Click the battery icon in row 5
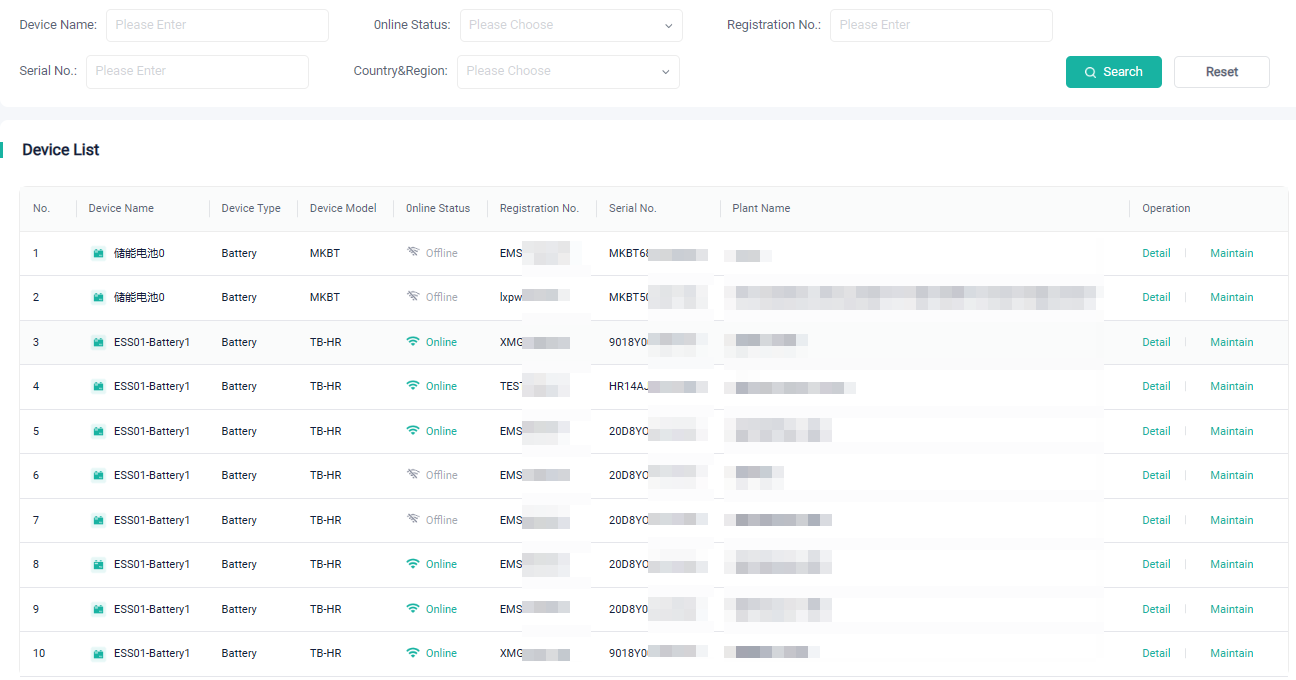The image size is (1296, 680). (x=98, y=432)
